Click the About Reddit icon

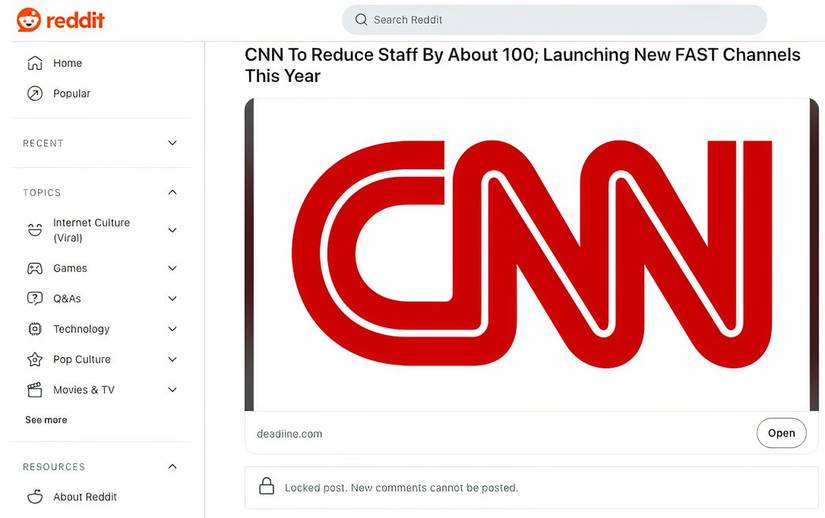35,497
